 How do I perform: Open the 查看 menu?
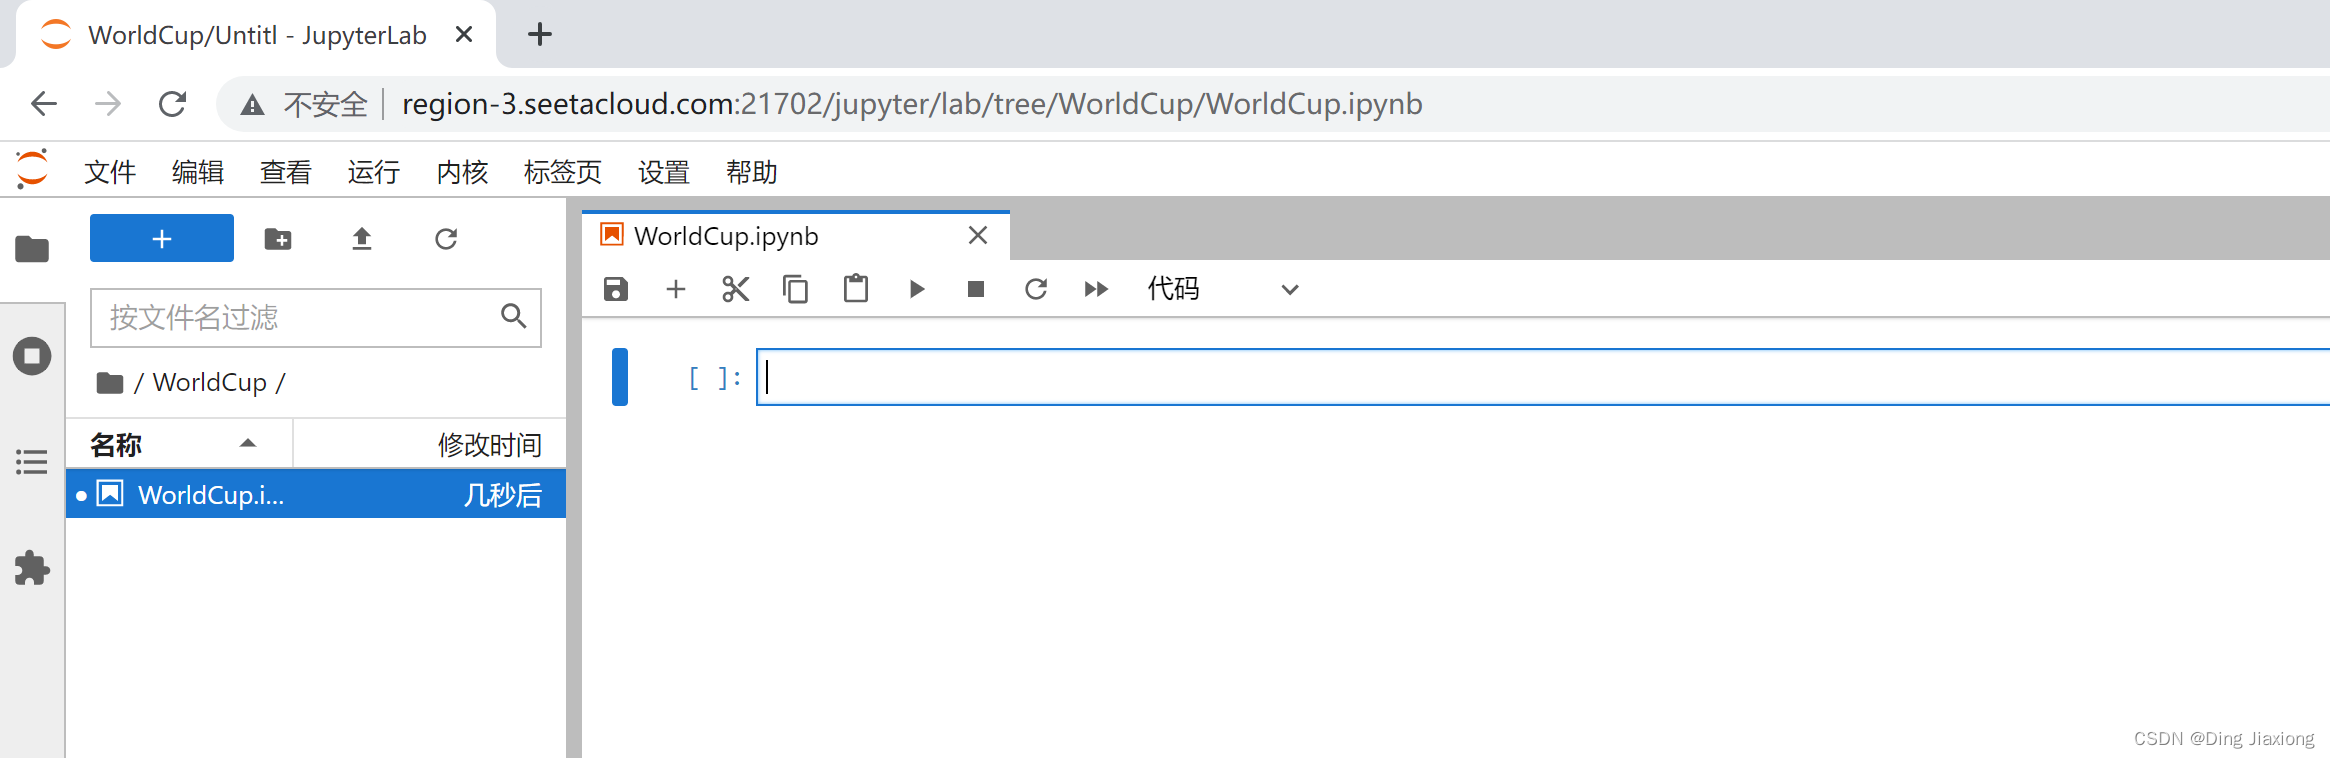click(x=286, y=172)
